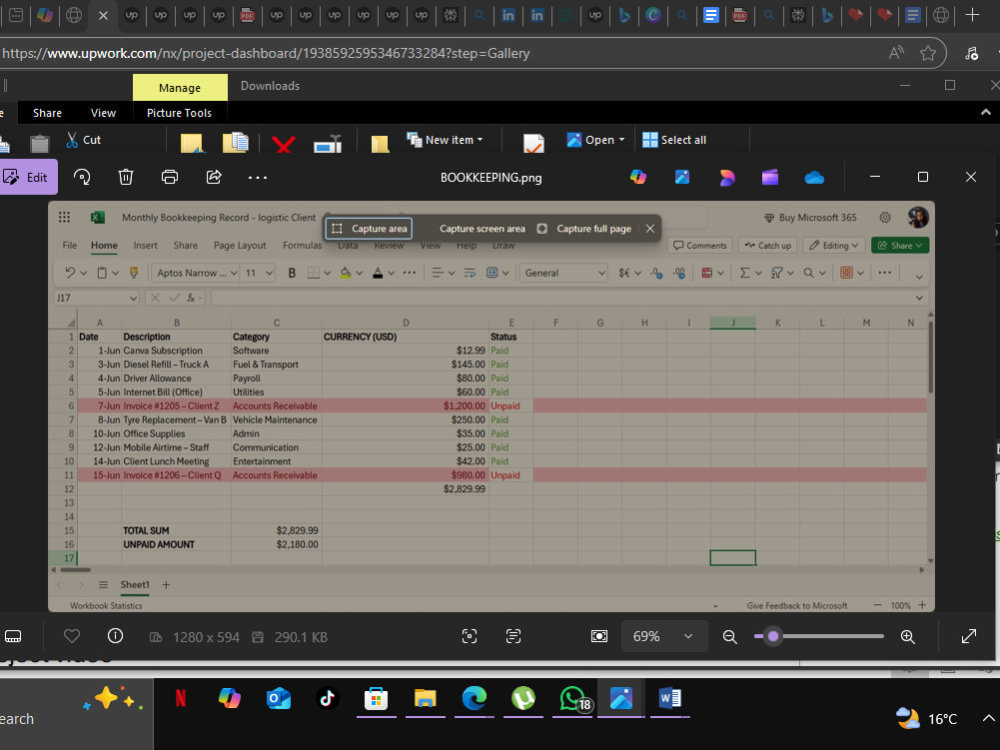
Task: Open the View tab in File Explorer
Action: point(103,113)
